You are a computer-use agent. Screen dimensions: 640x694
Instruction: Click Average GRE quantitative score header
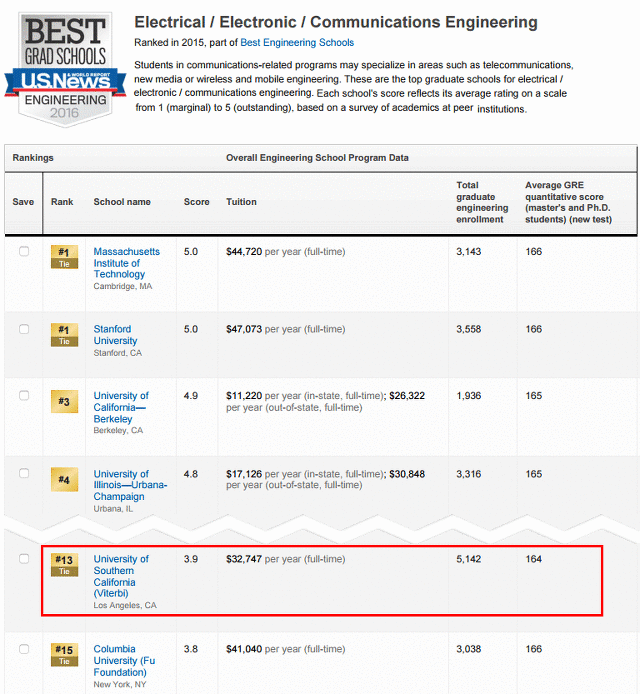coord(568,202)
